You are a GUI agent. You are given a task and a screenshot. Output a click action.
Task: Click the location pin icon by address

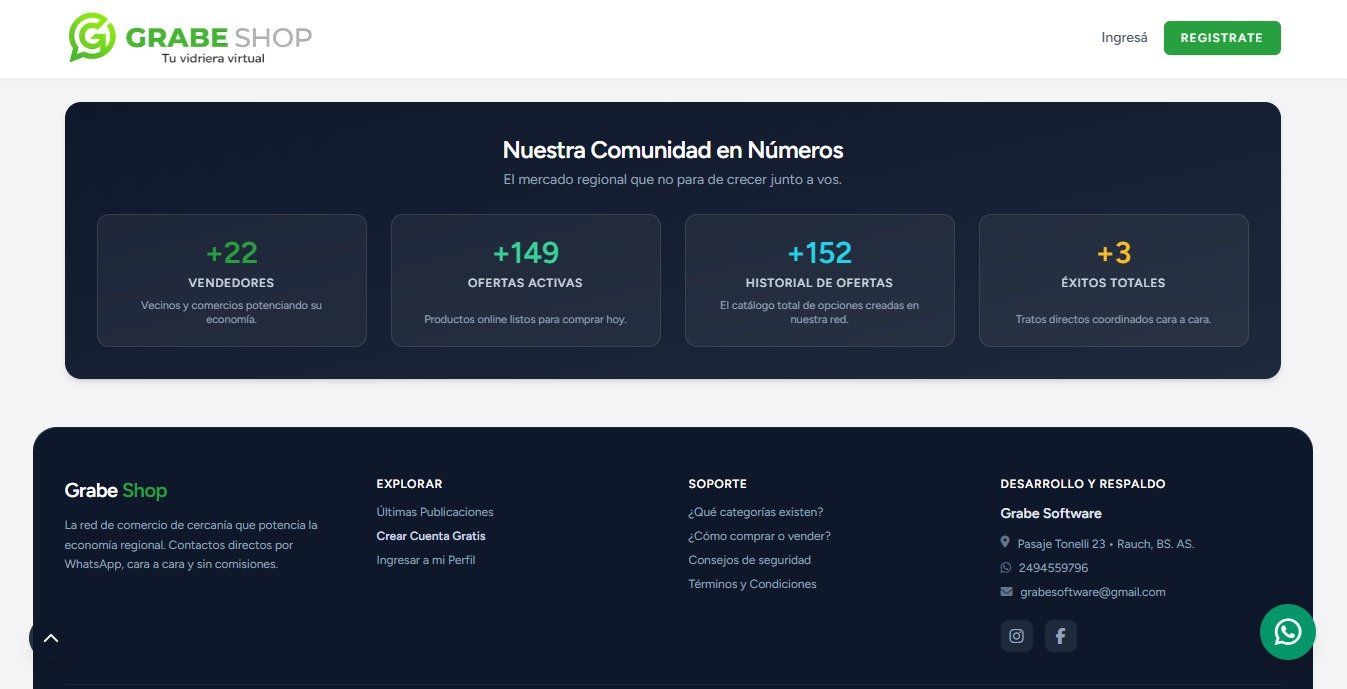(1005, 542)
